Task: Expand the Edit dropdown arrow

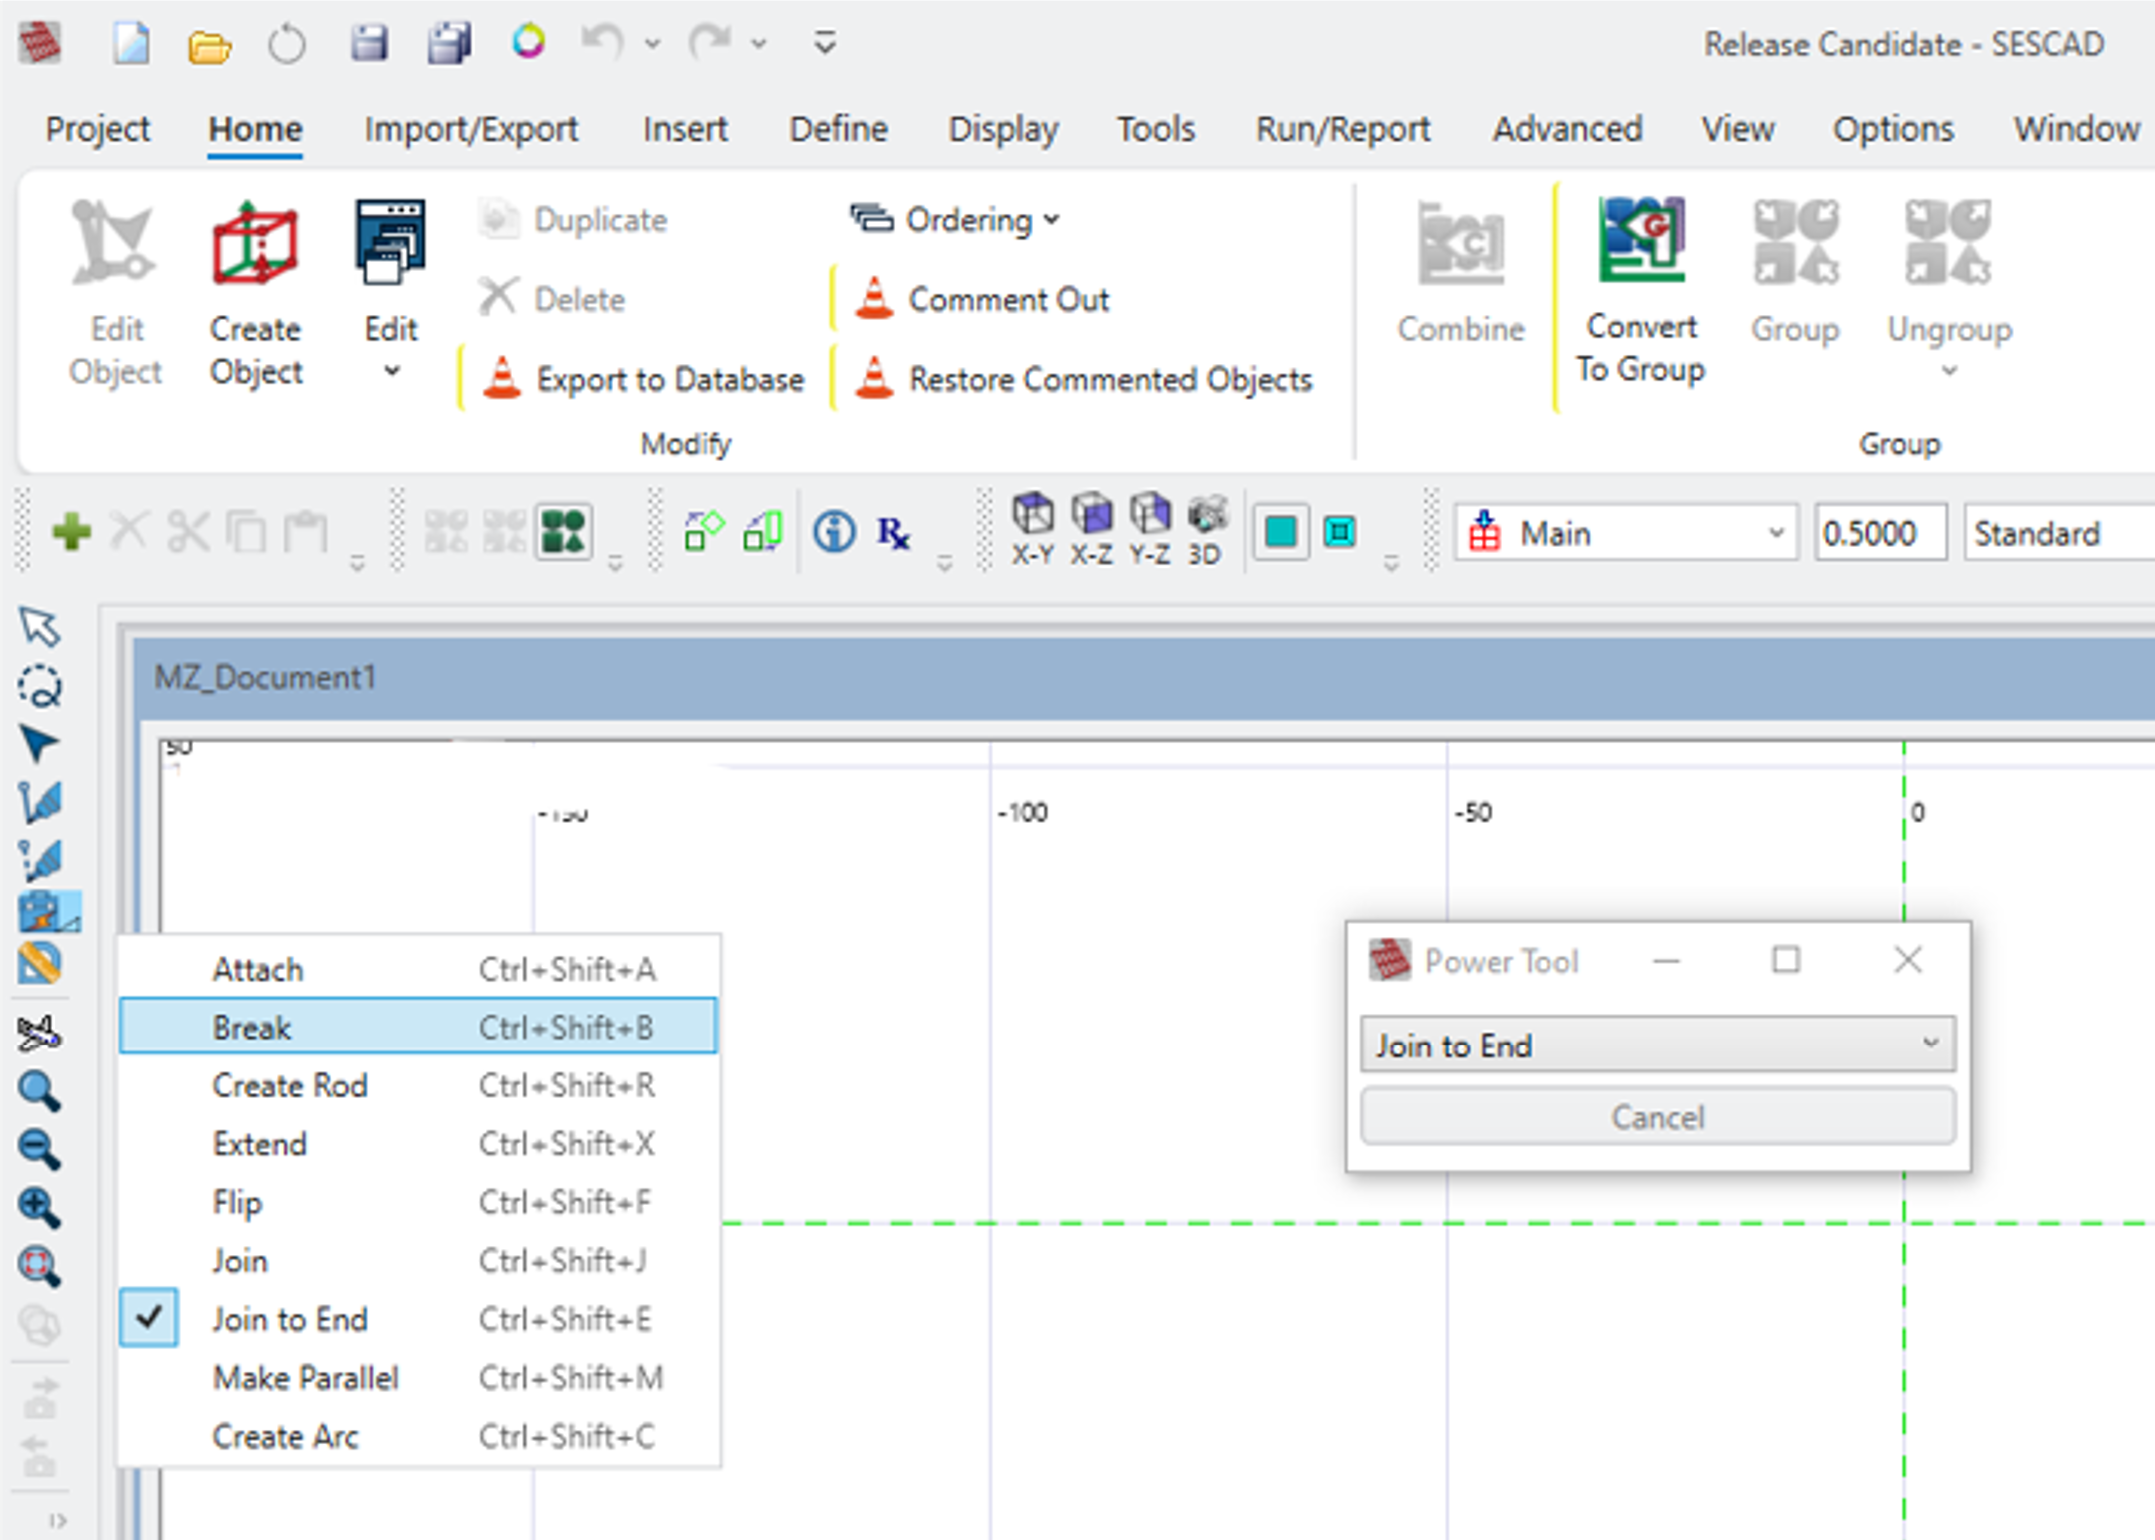Action: pyautogui.click(x=391, y=371)
